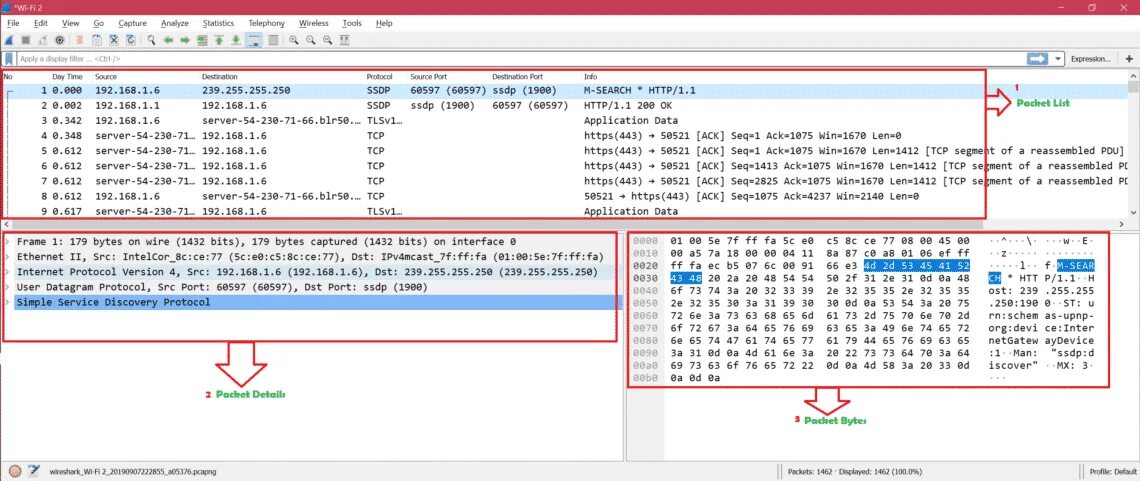Open capture file properties icon in the status bar
Image resolution: width=1140 pixels, height=481 pixels.
[x=33, y=470]
